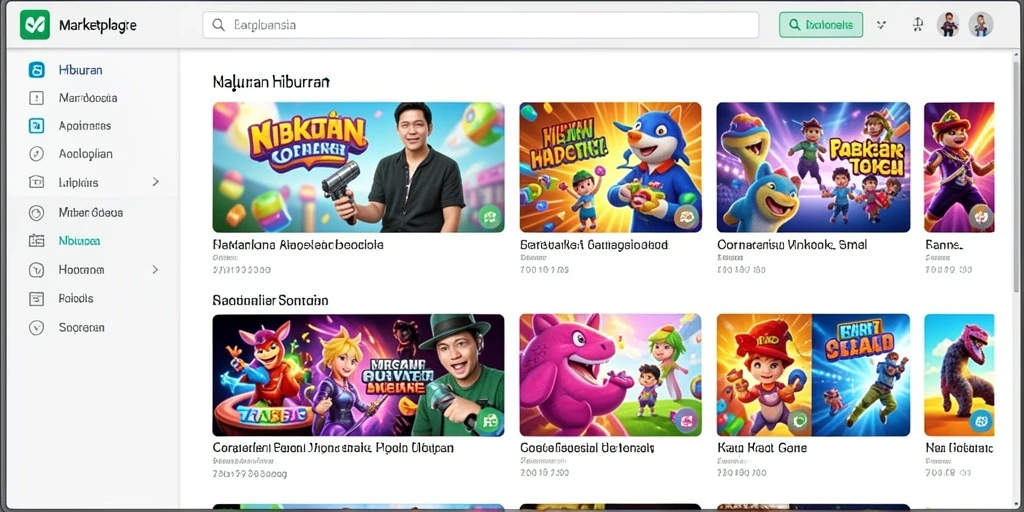This screenshot has width=1024, height=512.
Task: Open the purple-costume character thumbnail in the first row
Action: click(959, 167)
